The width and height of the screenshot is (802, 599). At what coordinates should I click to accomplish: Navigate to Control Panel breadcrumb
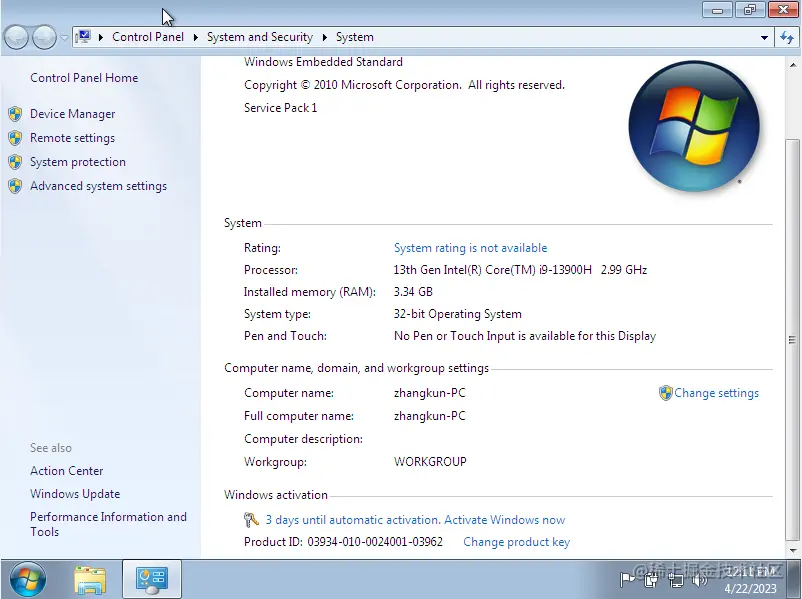148,37
